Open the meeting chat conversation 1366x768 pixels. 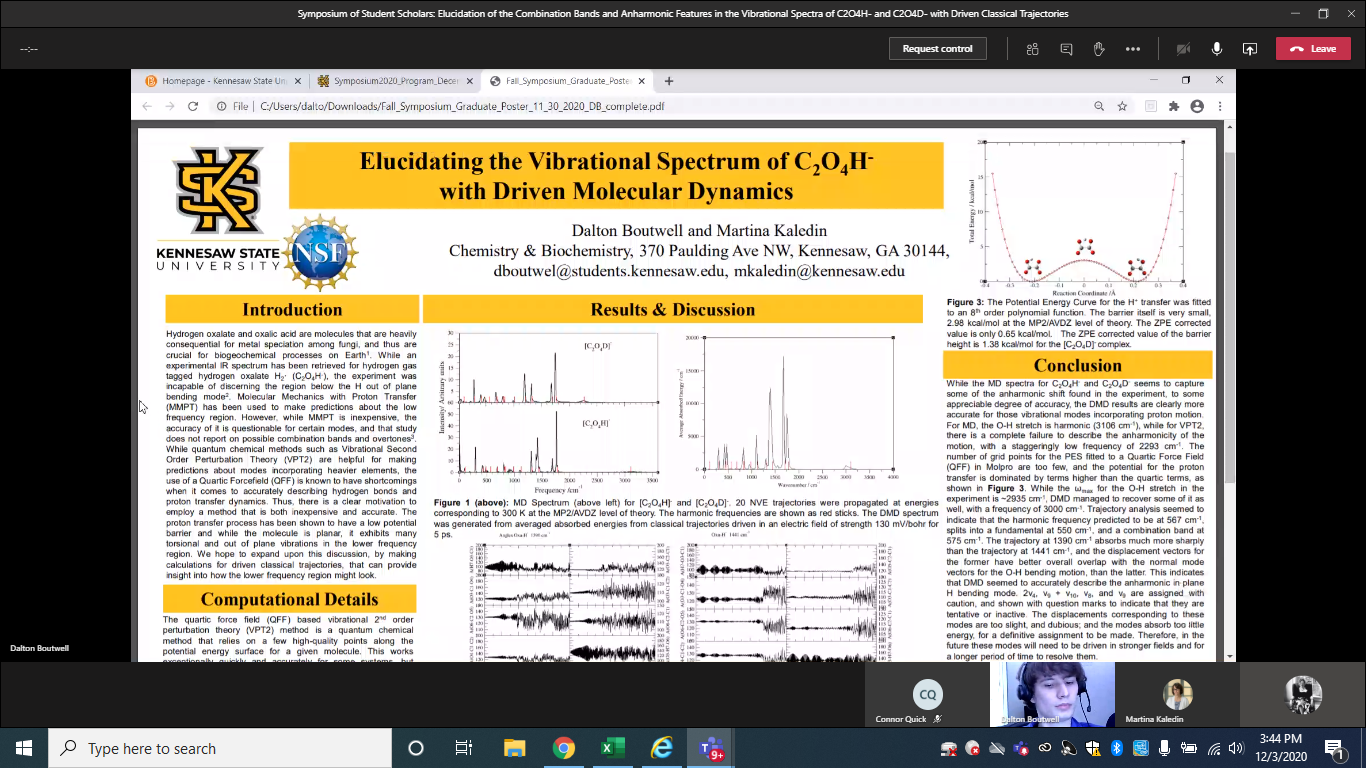(1066, 49)
